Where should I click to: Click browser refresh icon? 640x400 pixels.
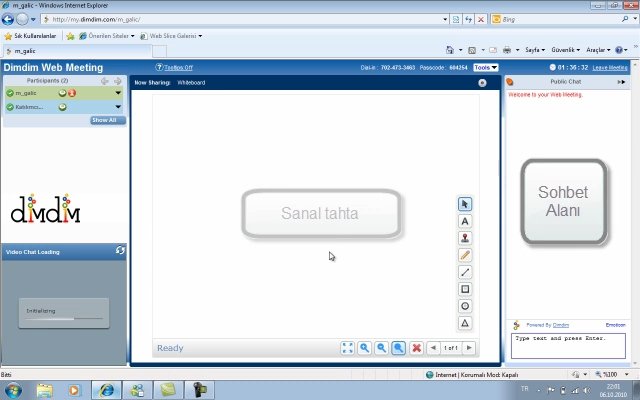pyautogui.click(x=469, y=19)
